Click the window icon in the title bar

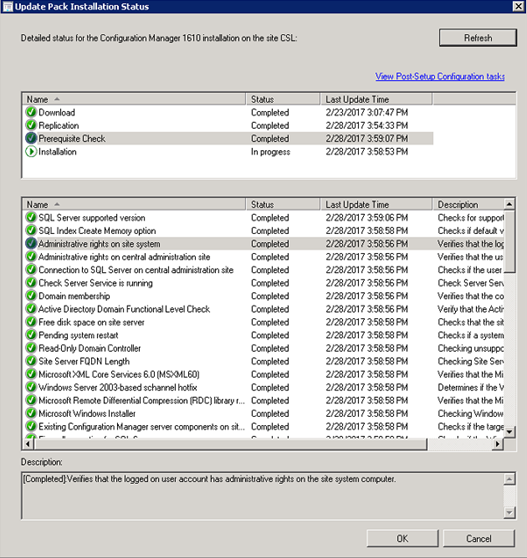click(7, 6)
